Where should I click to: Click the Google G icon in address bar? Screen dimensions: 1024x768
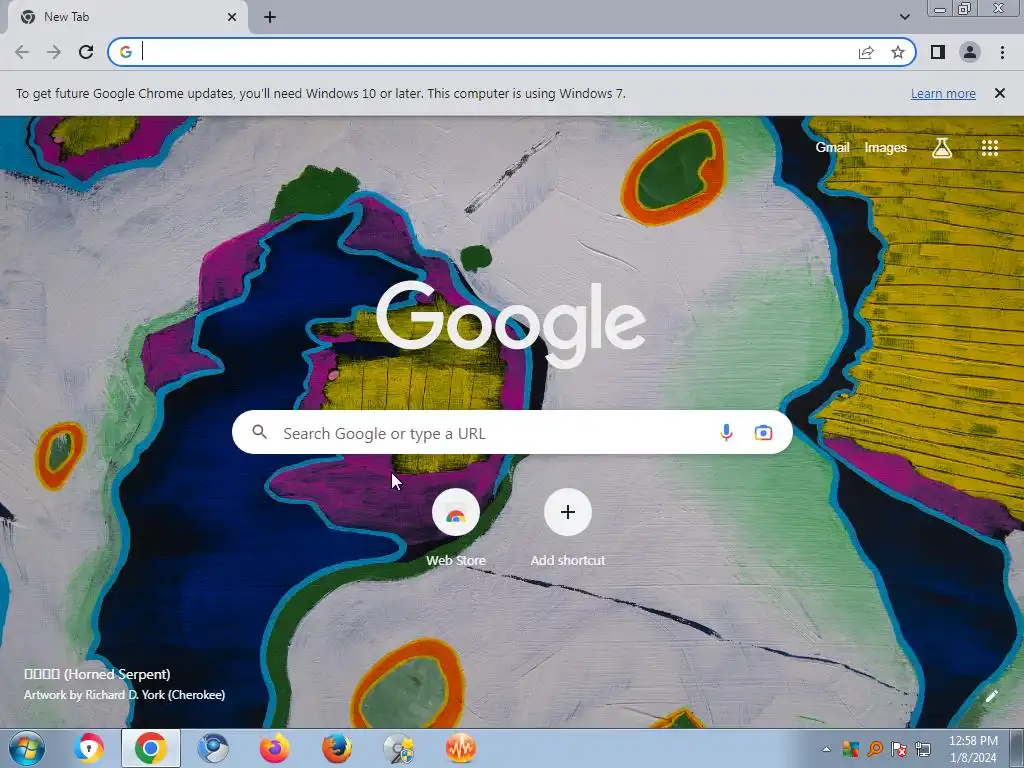click(126, 52)
